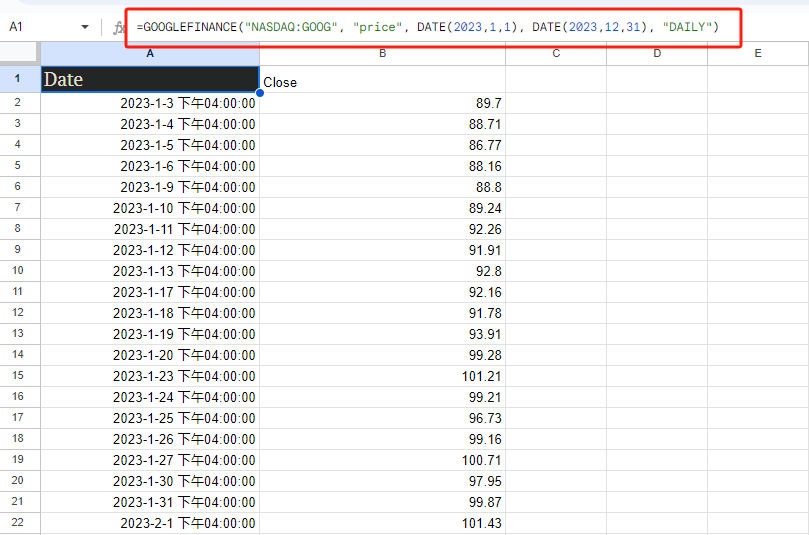Select column D header

pyautogui.click(x=657, y=53)
